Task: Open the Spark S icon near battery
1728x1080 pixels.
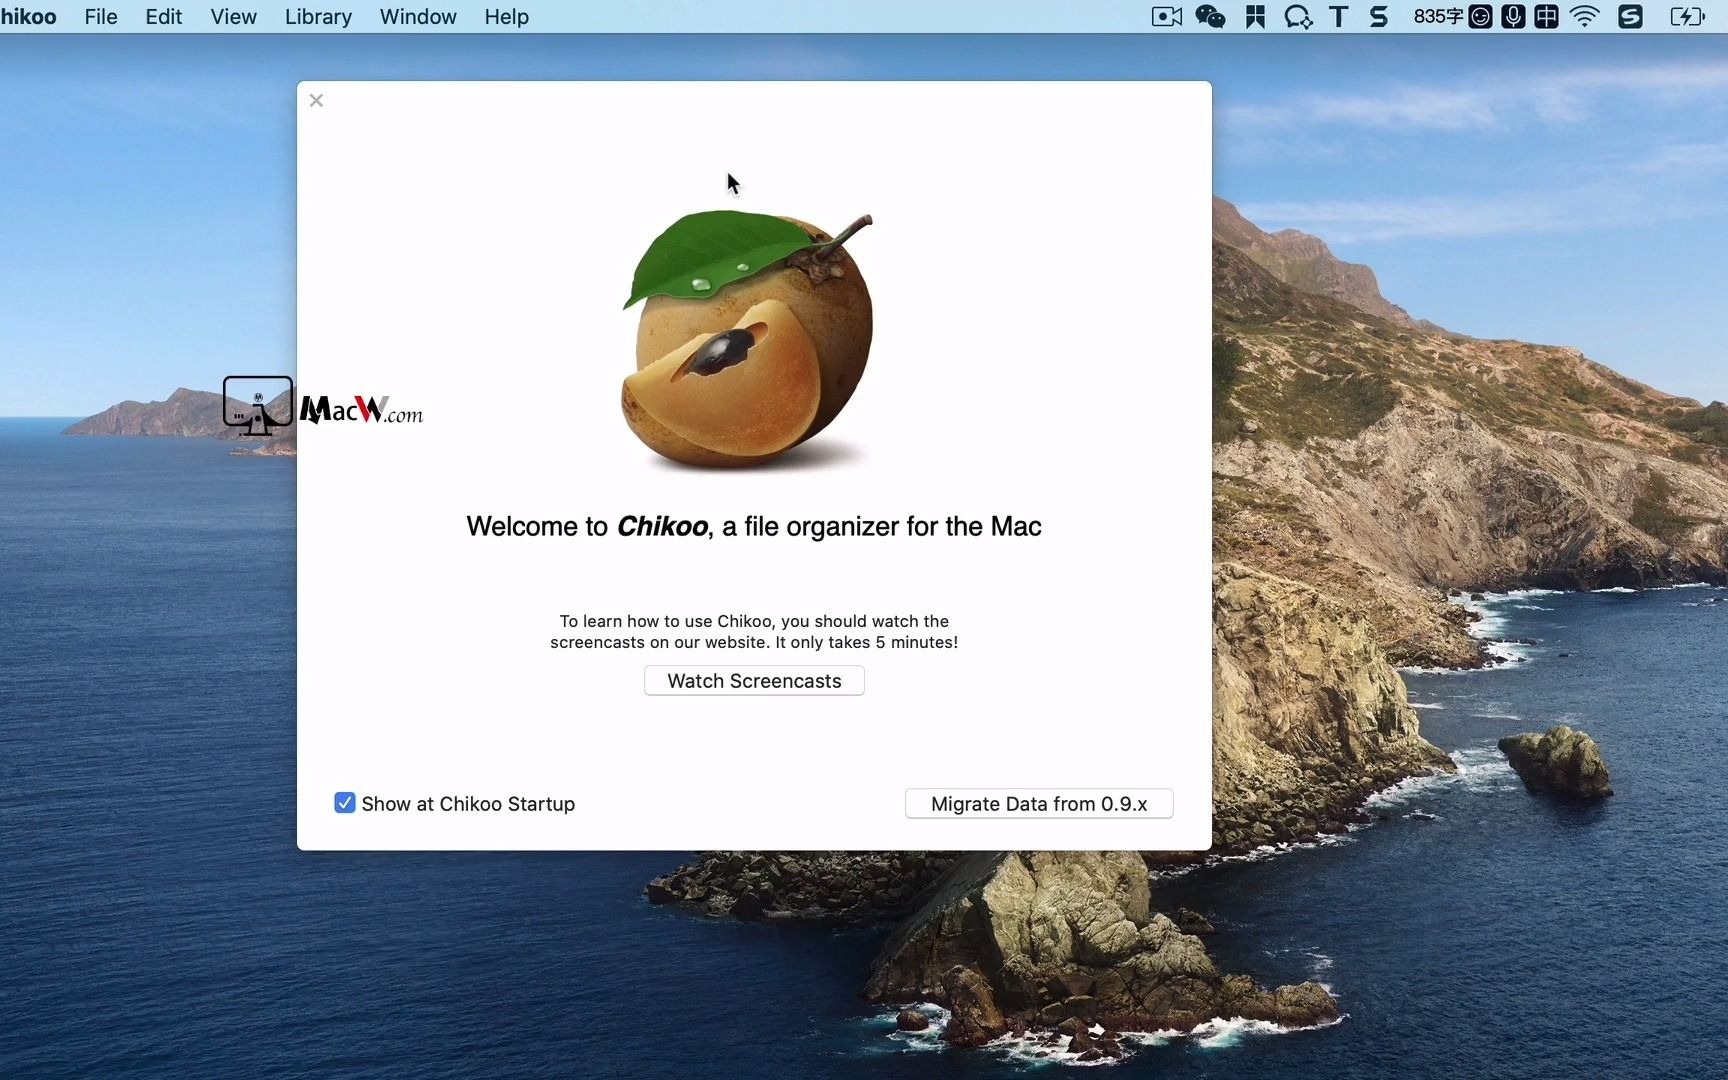Action: (1630, 17)
